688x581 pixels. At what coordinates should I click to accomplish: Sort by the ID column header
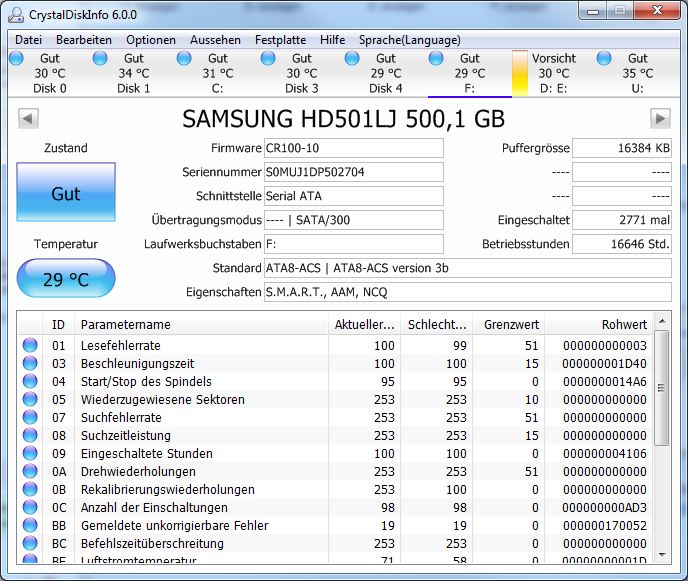[58, 324]
